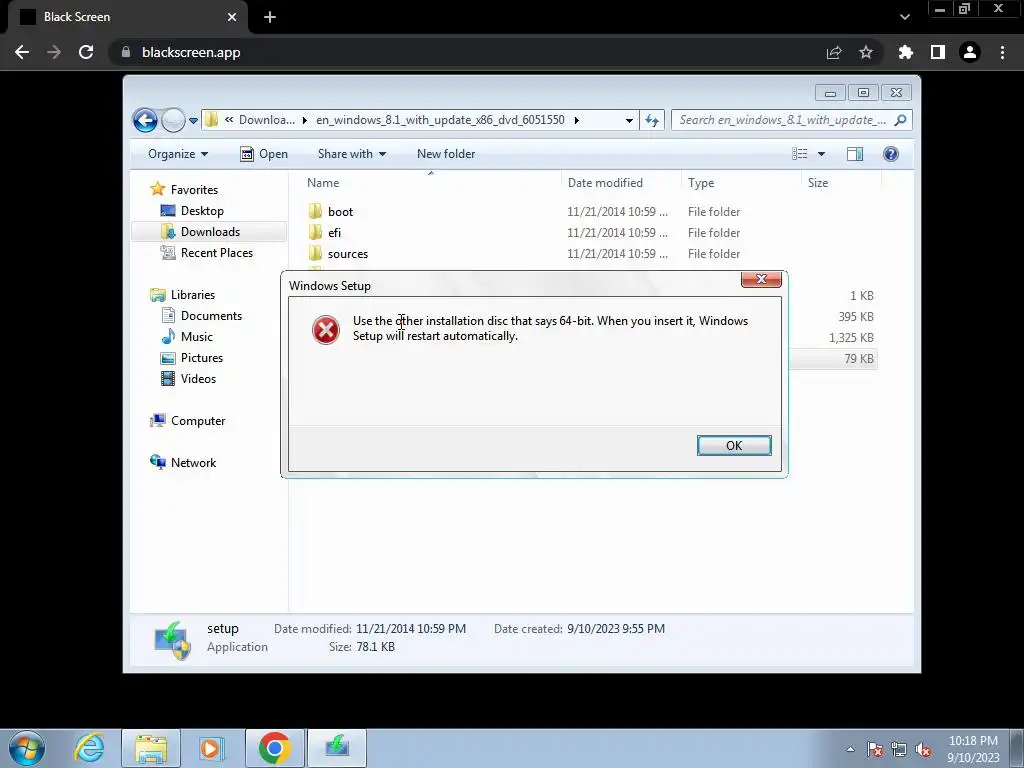Viewport: 1024px width, 768px height.
Task: Change your view icon in Explorer
Action: (x=799, y=154)
